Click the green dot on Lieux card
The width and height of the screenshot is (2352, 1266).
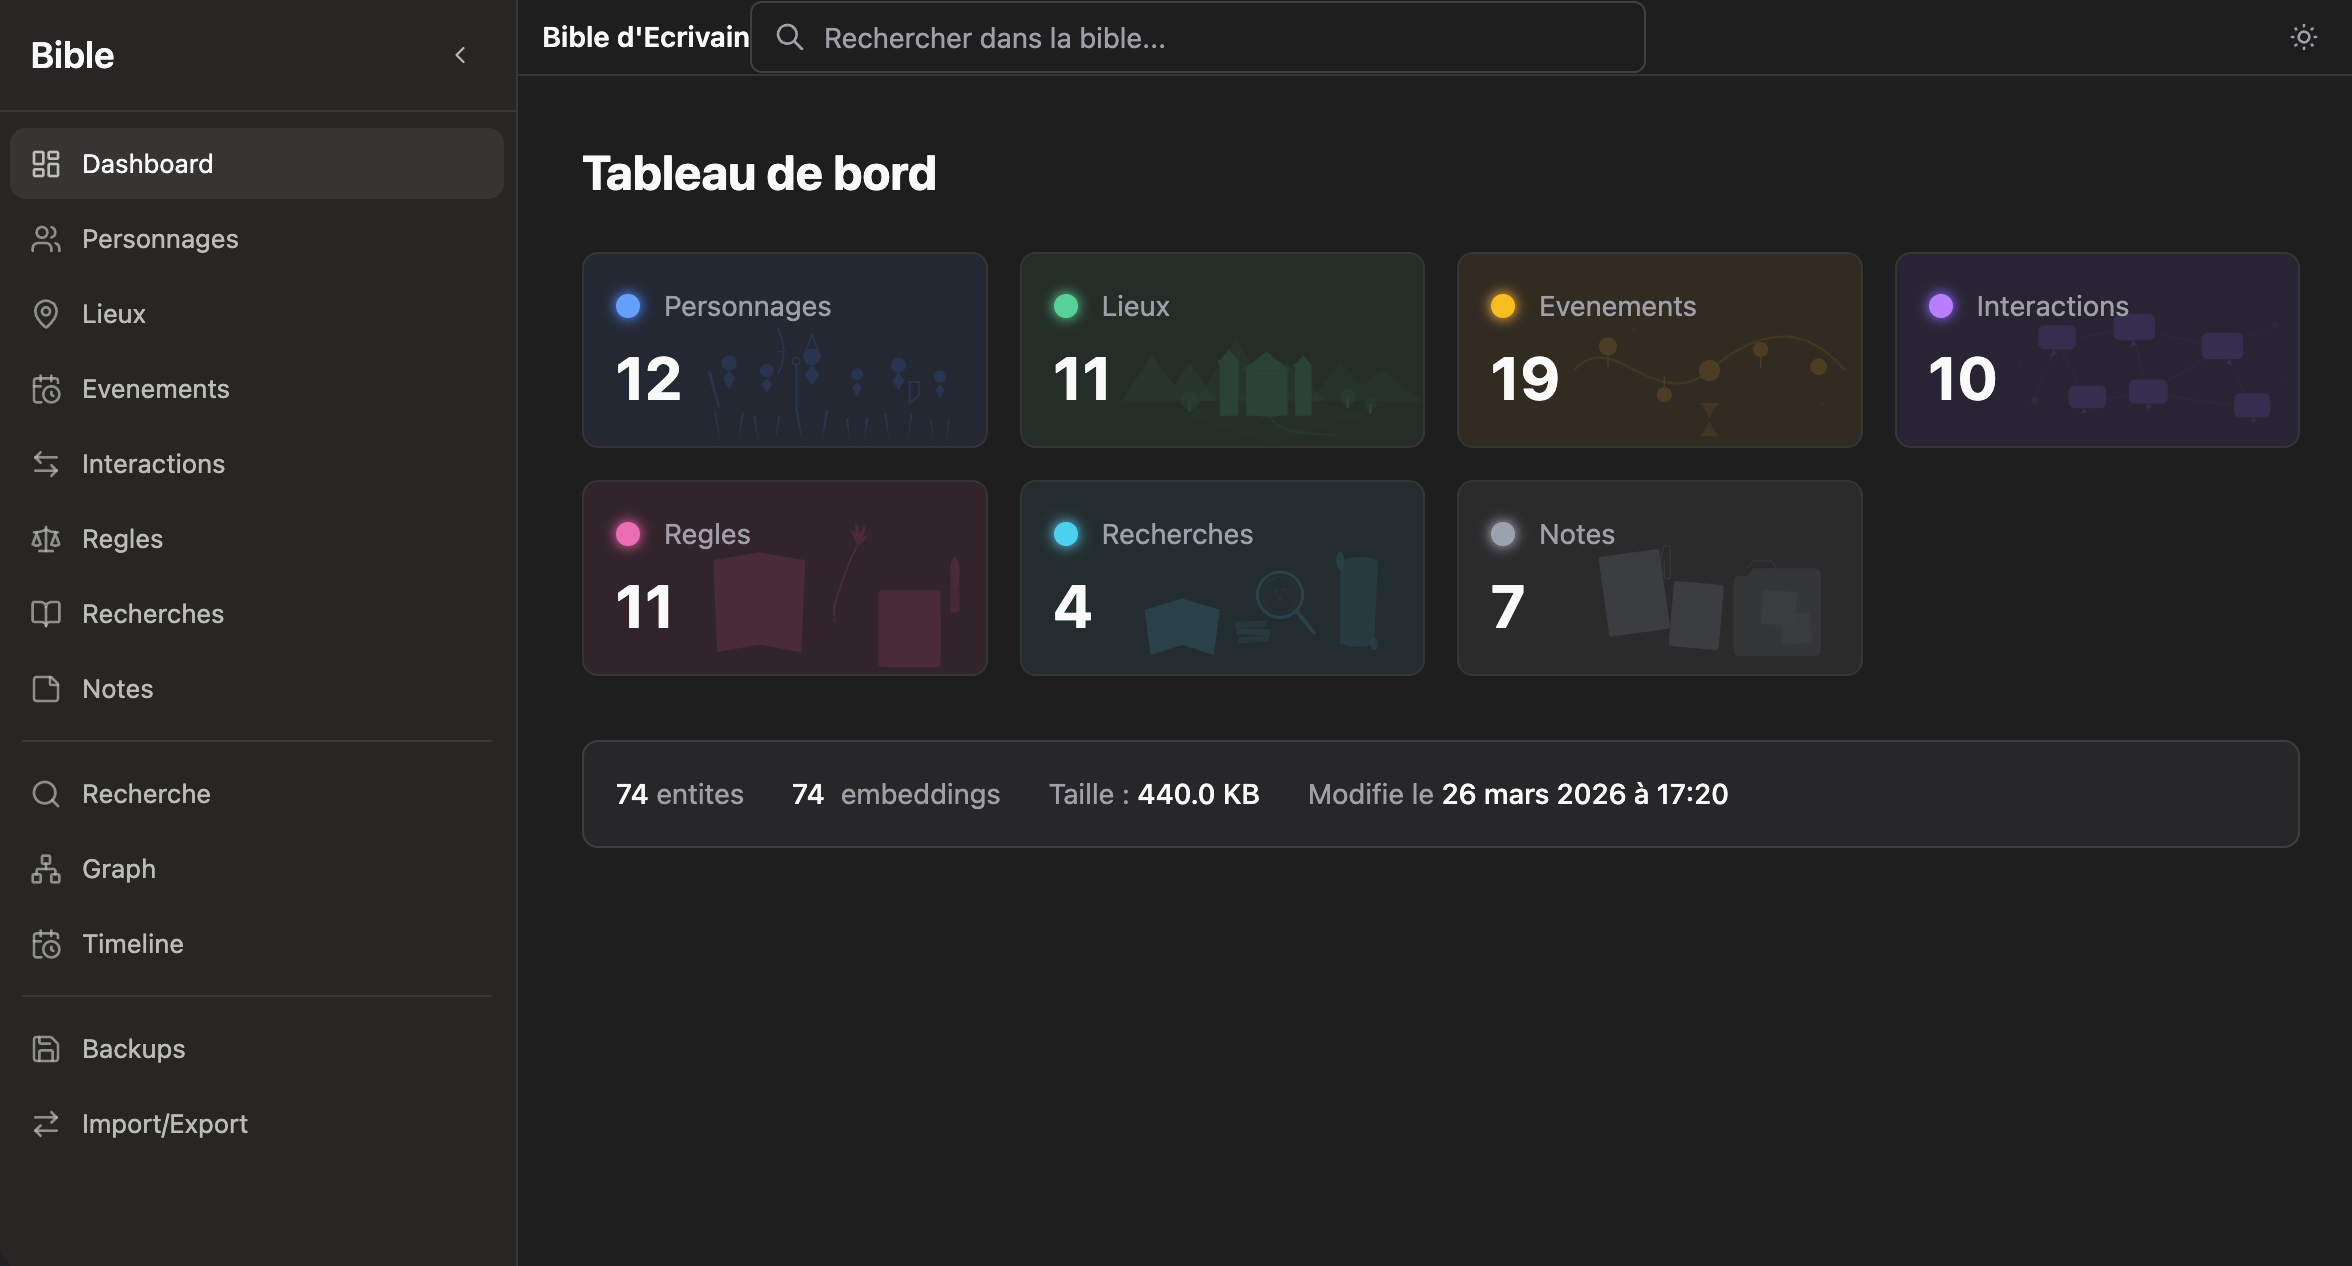pos(1066,306)
